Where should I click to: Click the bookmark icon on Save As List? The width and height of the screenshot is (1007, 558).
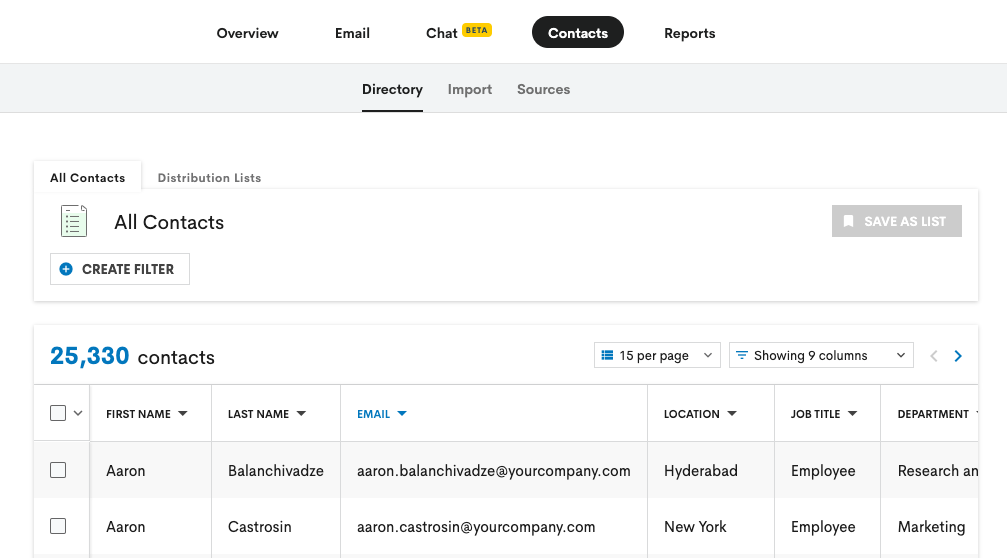pos(848,222)
